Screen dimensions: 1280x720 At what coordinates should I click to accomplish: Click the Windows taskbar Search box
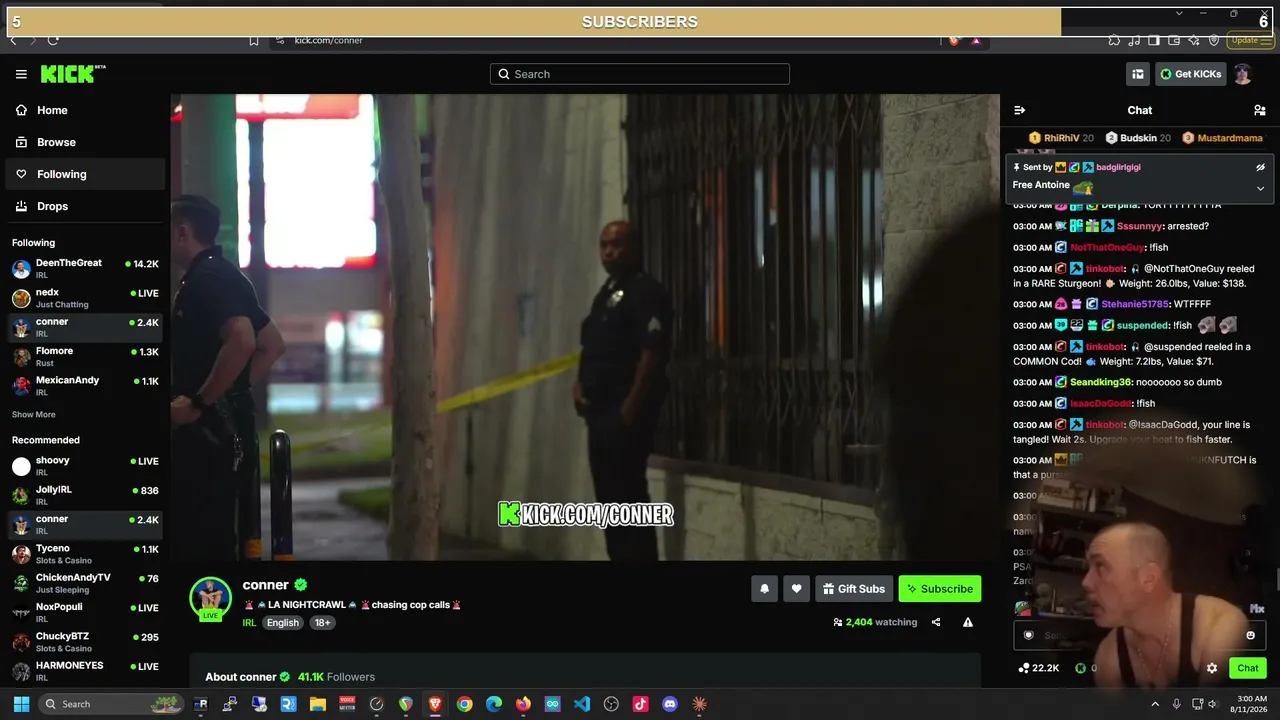click(x=111, y=704)
